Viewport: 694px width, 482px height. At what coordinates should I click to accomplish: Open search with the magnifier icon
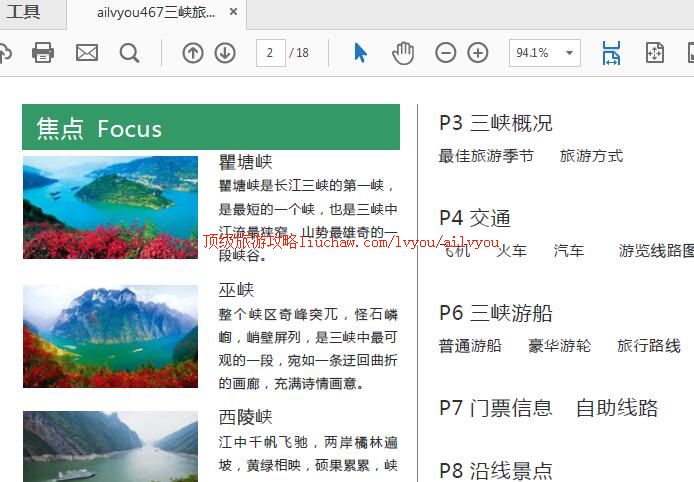pyautogui.click(x=129, y=53)
